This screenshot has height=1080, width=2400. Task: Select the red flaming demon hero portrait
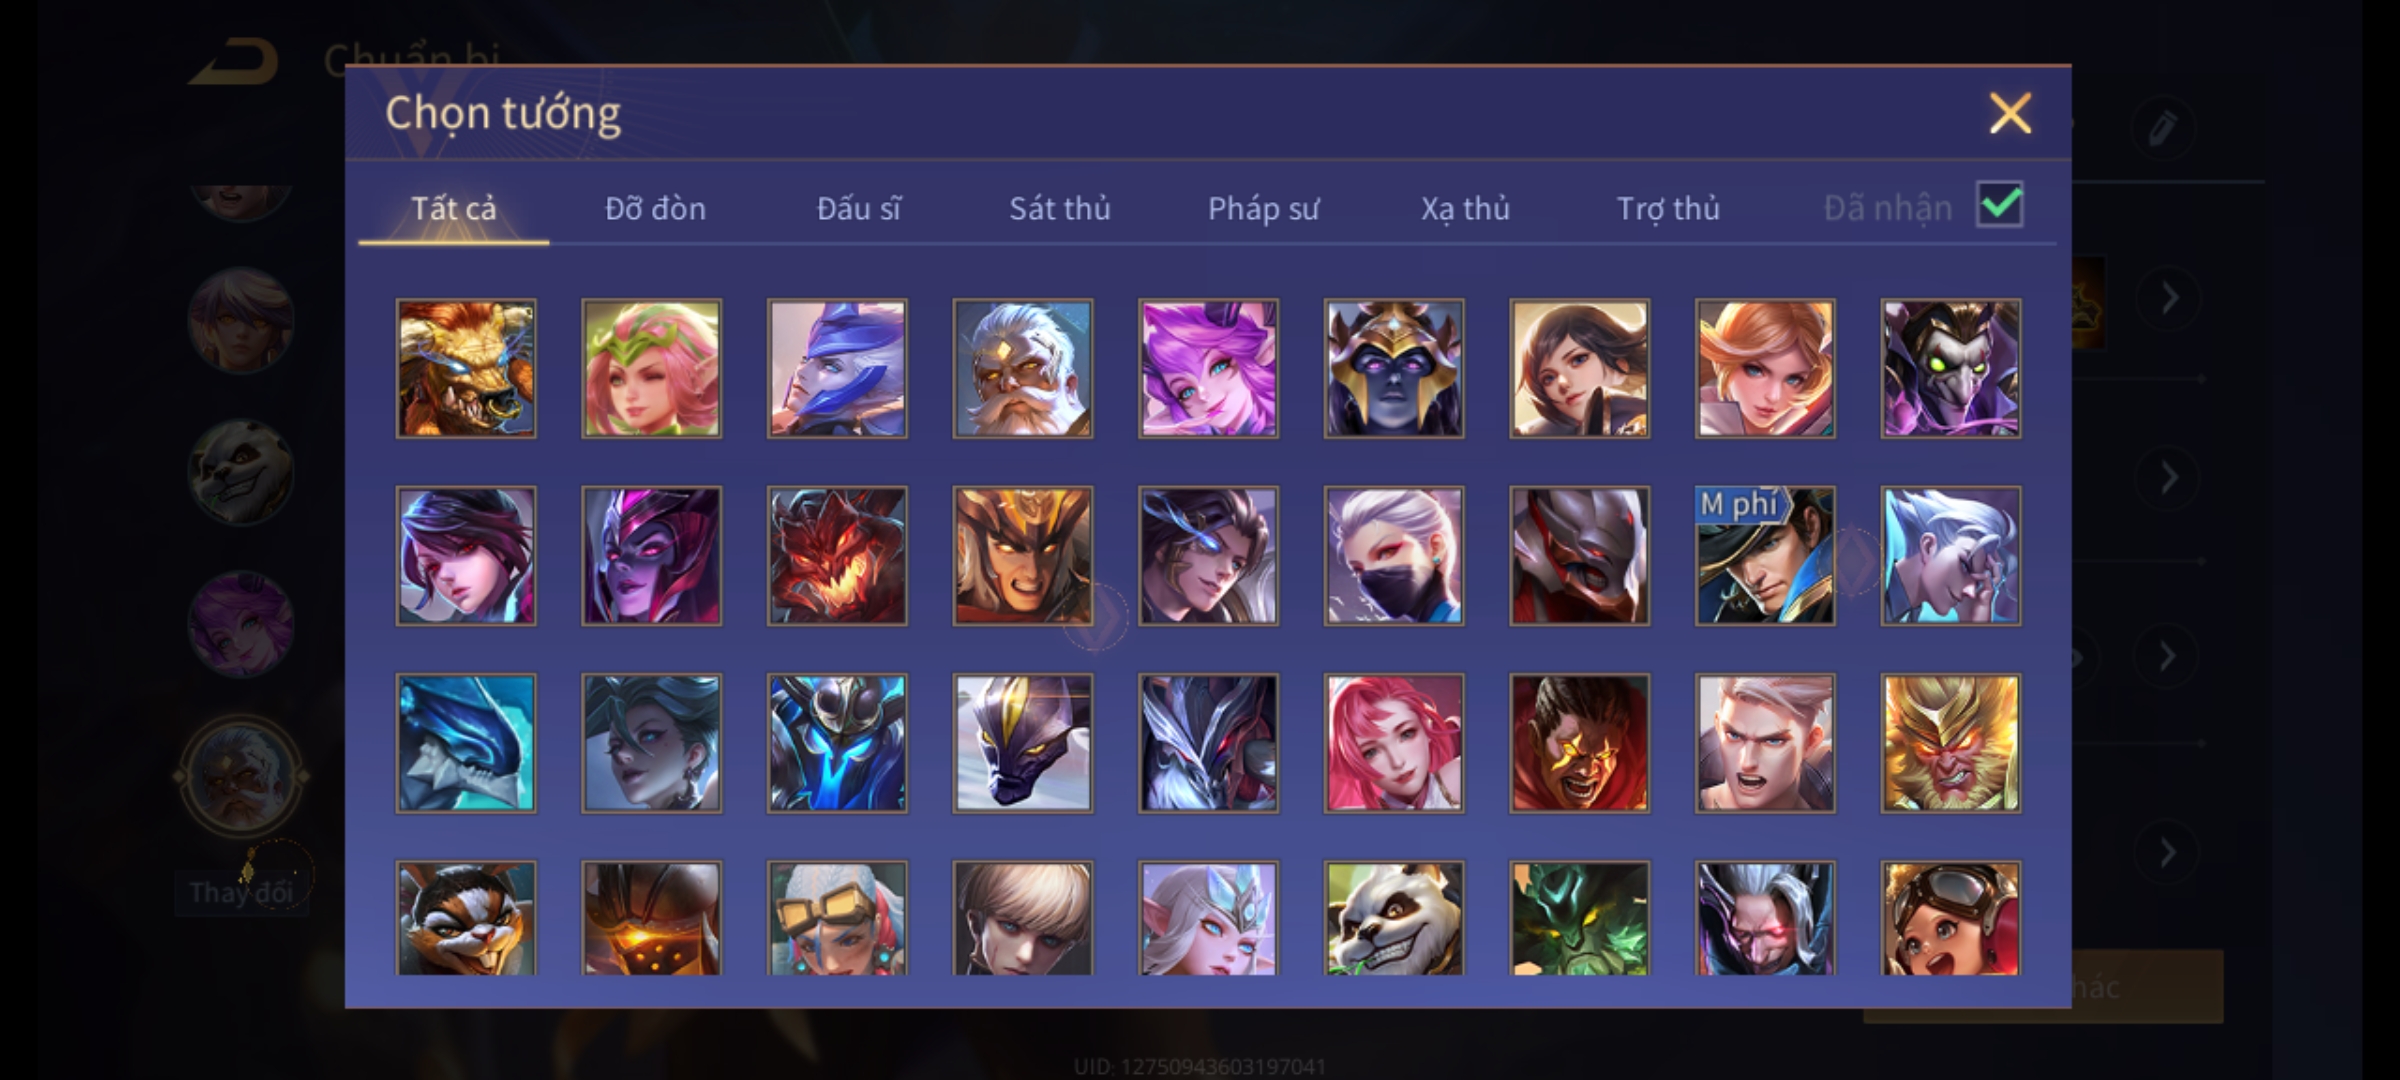pyautogui.click(x=837, y=556)
